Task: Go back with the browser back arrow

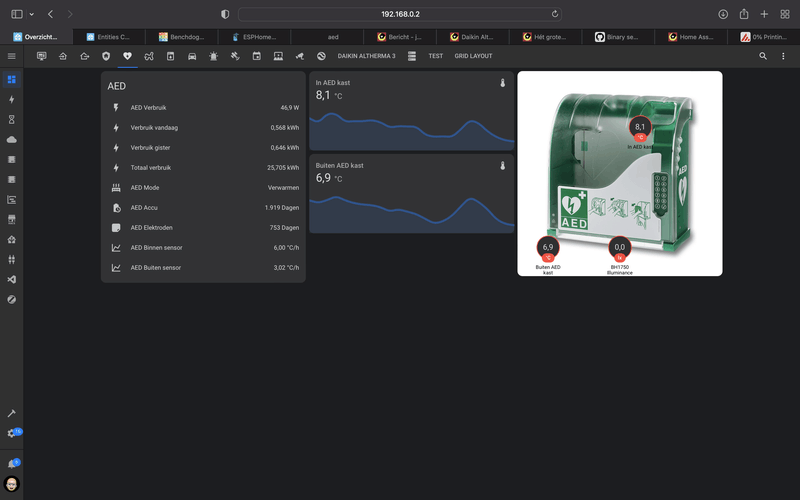Action: (x=51, y=14)
